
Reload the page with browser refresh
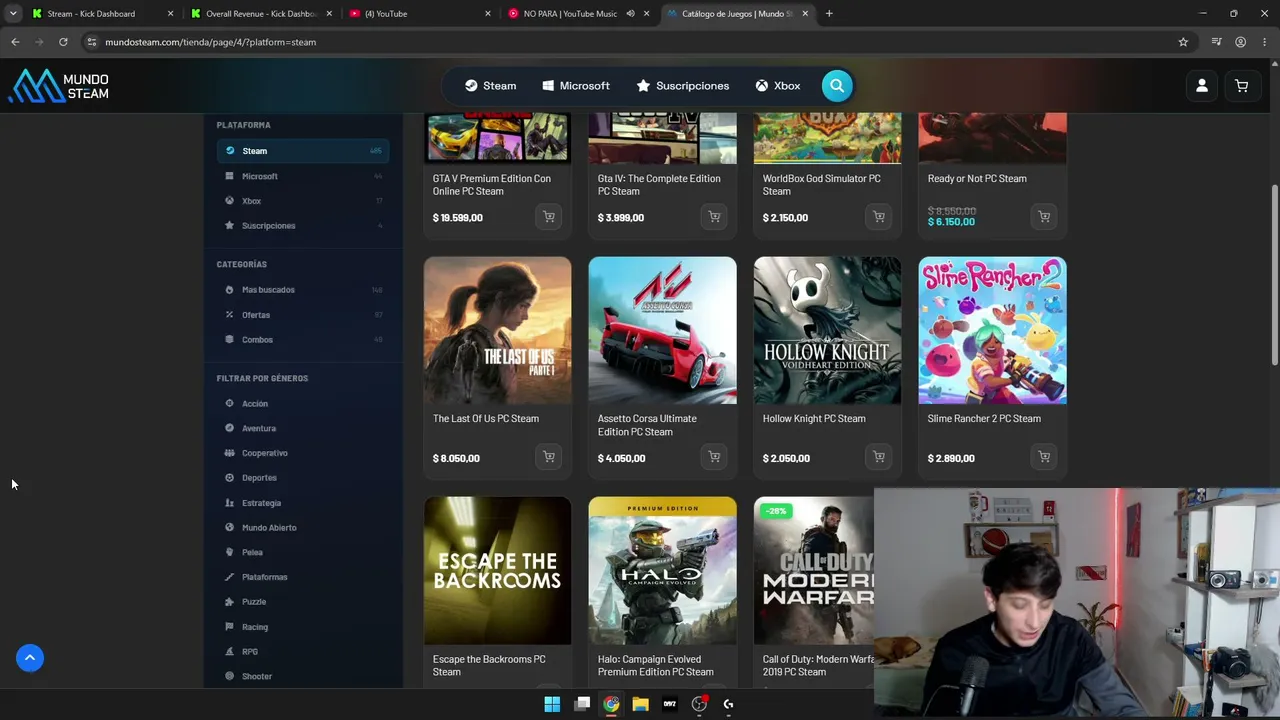pyautogui.click(x=63, y=42)
